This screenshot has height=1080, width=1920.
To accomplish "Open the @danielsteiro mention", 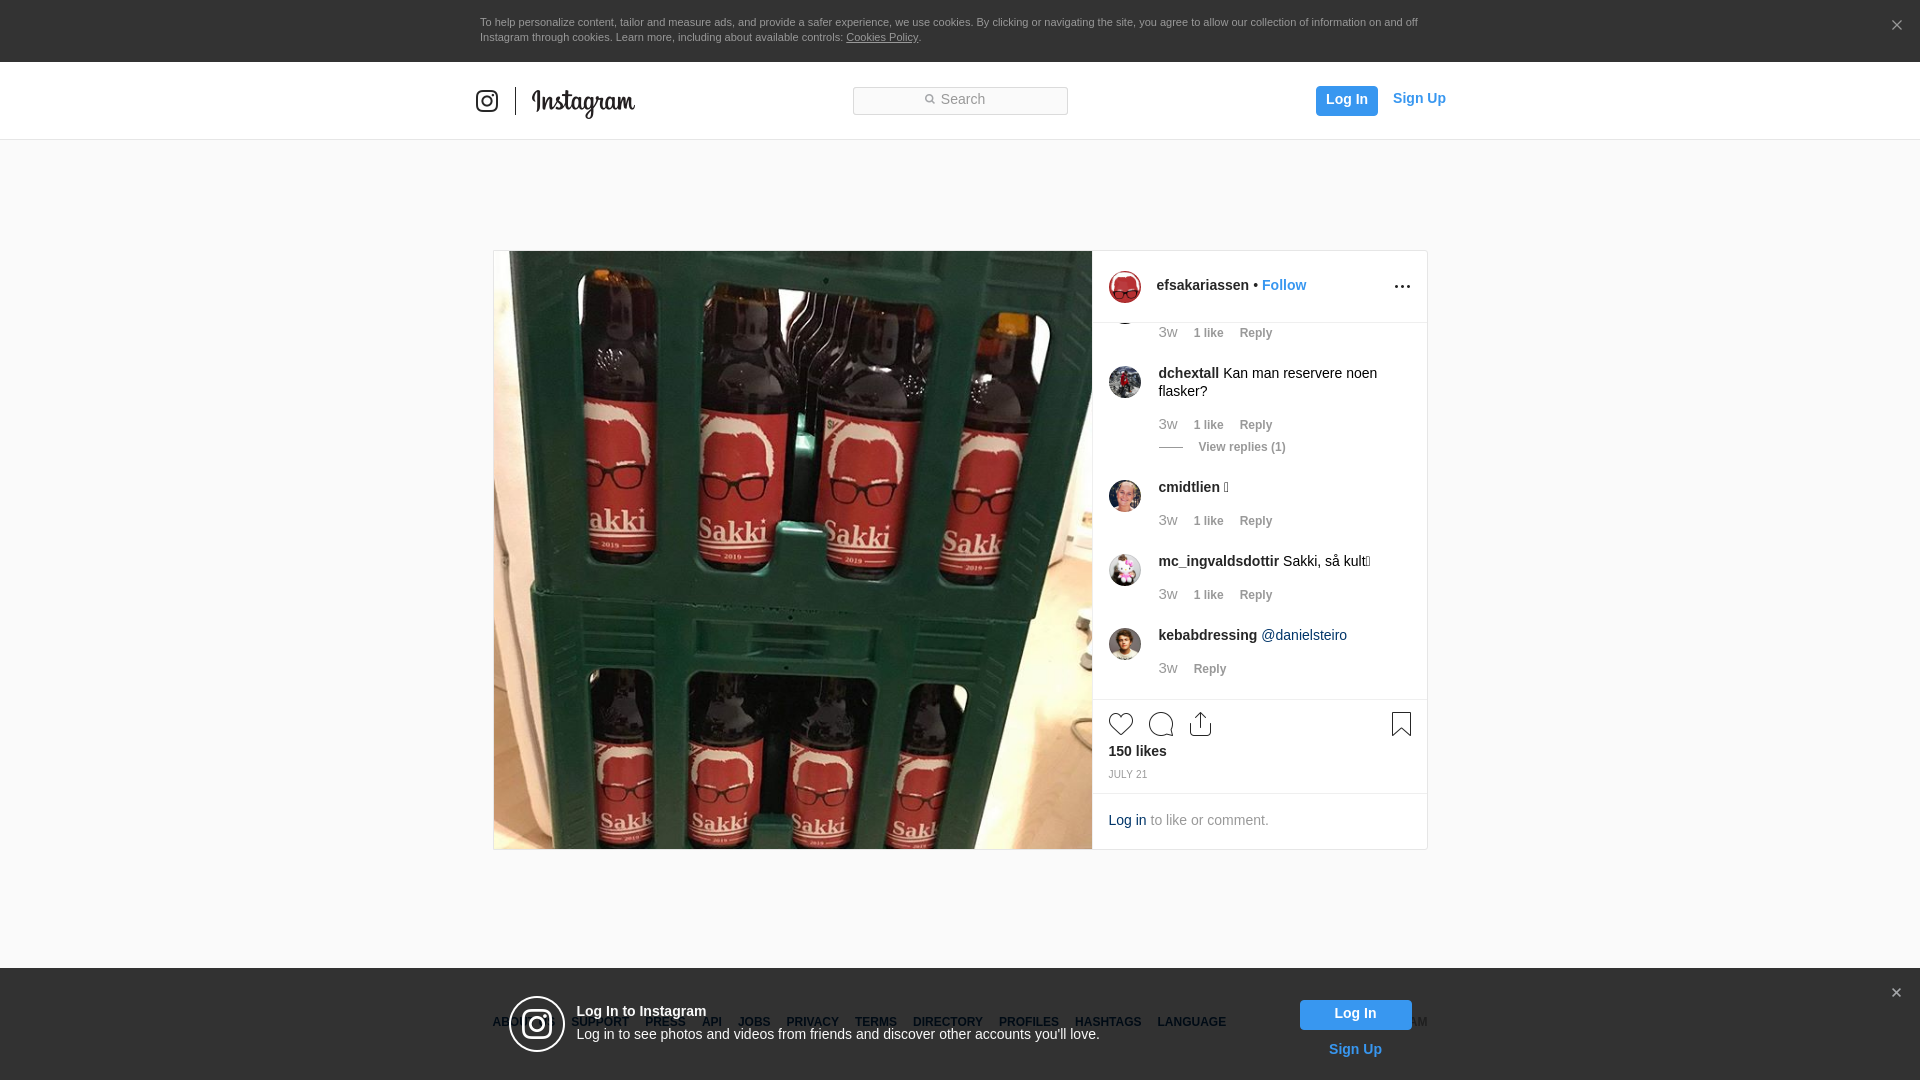I will tap(1304, 635).
